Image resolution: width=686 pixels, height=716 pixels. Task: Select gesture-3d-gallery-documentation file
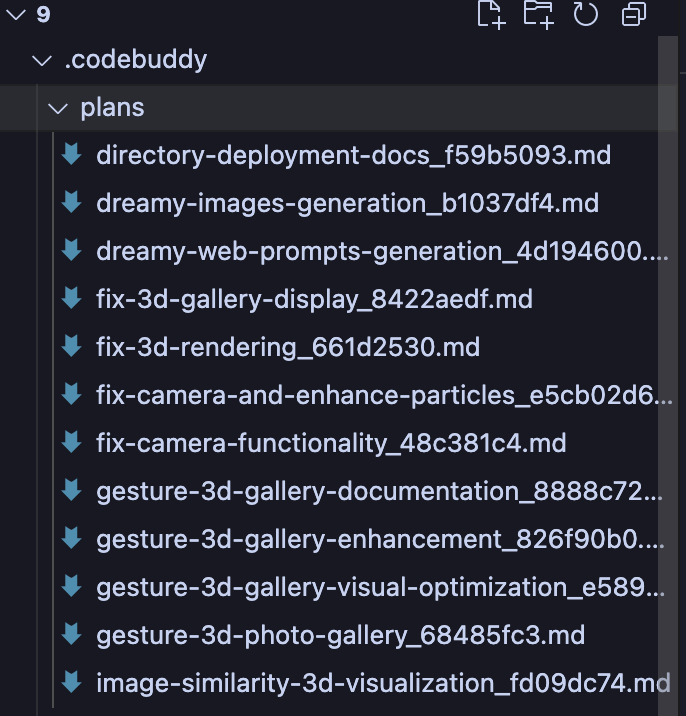tap(380, 491)
